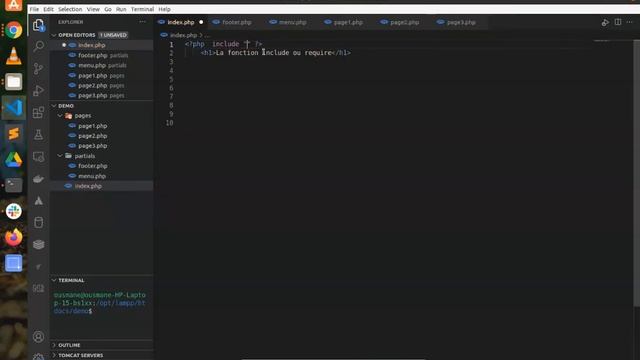Launch VLC media player from dock
The width and height of the screenshot is (640, 360).
(13, 56)
